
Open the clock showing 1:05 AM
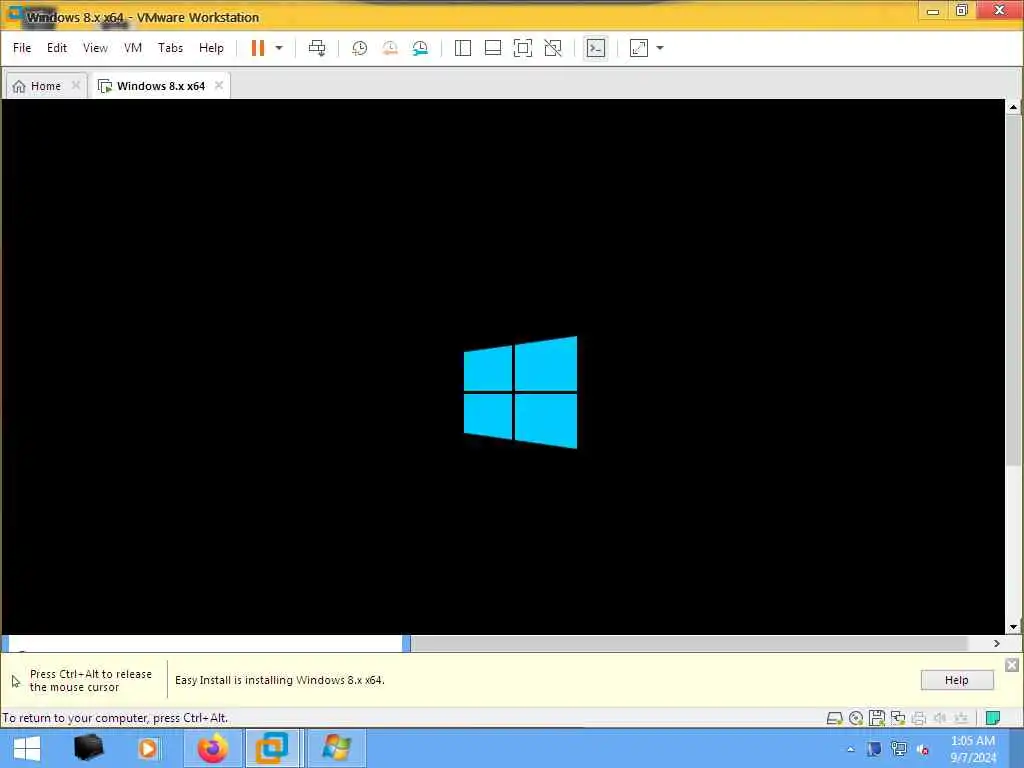pos(973,749)
